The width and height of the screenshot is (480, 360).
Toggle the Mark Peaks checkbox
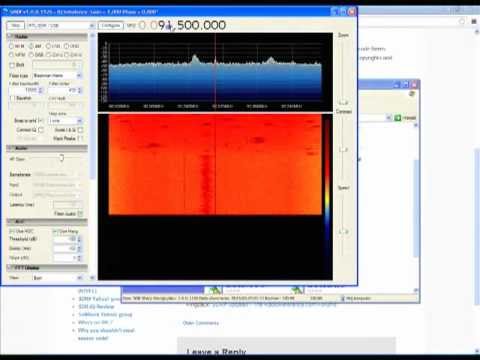[80, 138]
